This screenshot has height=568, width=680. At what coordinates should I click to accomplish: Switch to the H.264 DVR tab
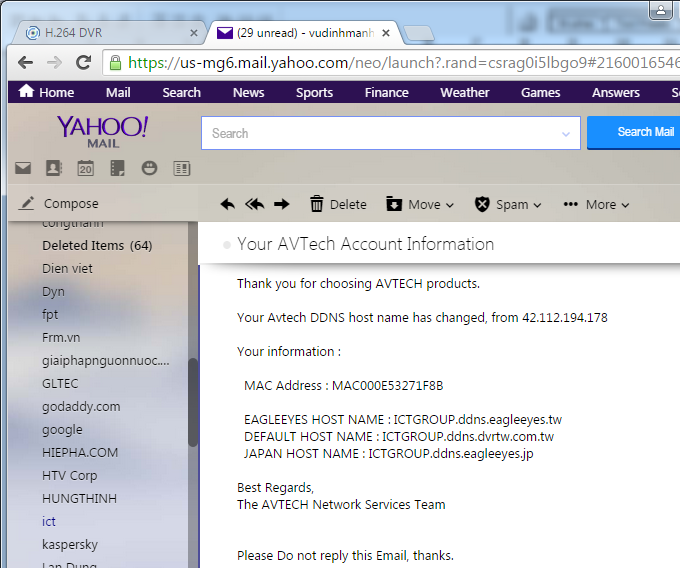[x=108, y=33]
